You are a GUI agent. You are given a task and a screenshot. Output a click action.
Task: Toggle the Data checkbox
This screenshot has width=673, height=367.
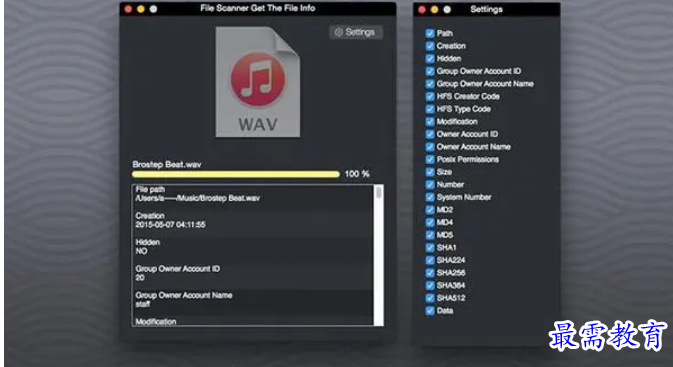coord(430,310)
